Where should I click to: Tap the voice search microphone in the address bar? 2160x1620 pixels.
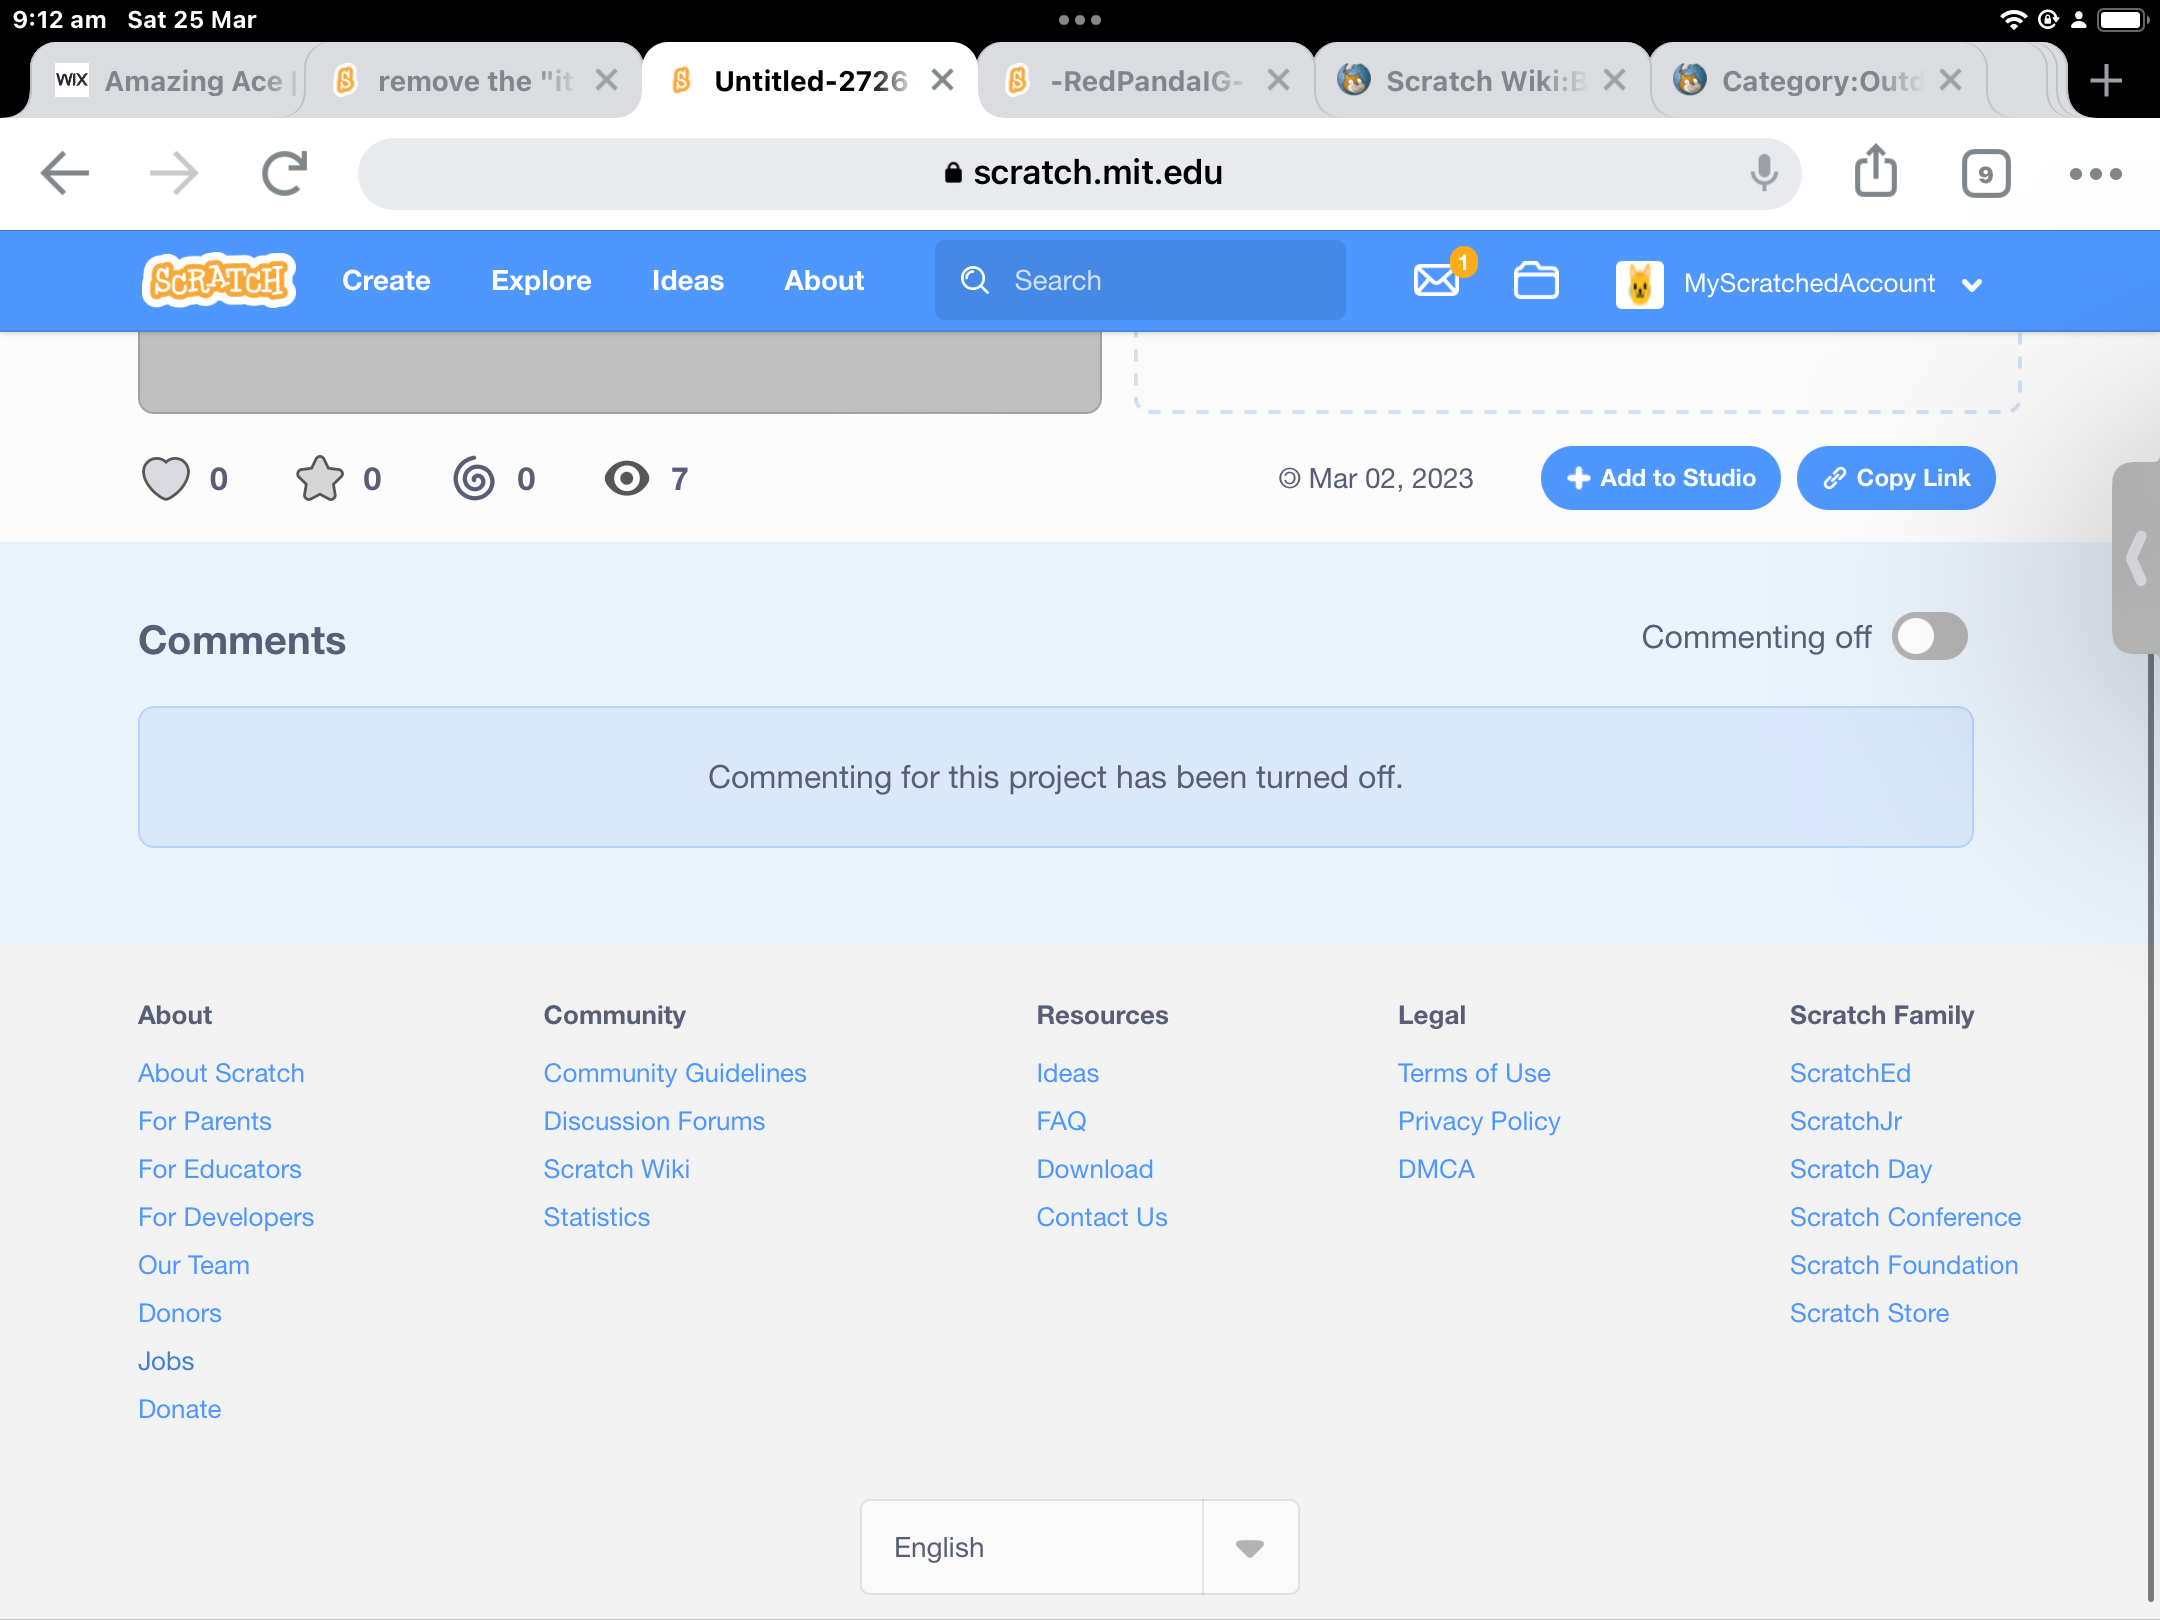coord(1763,172)
